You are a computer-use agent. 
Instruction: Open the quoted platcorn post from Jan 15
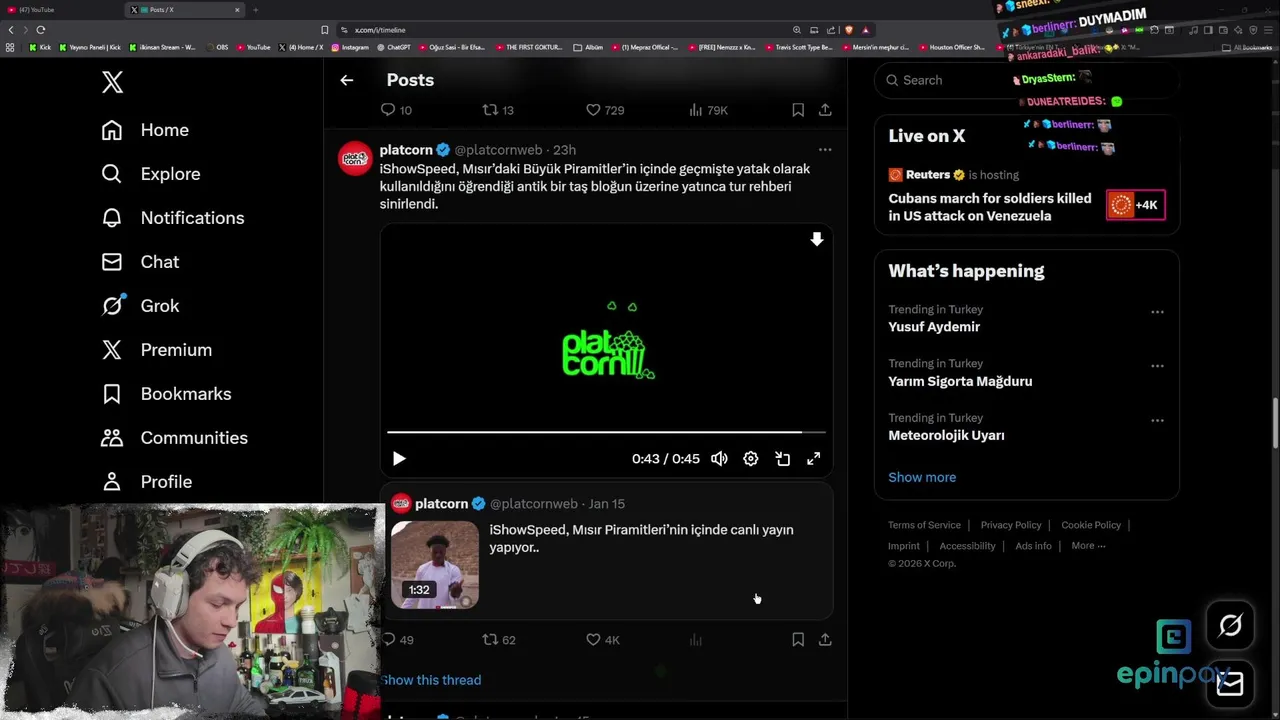point(606,552)
